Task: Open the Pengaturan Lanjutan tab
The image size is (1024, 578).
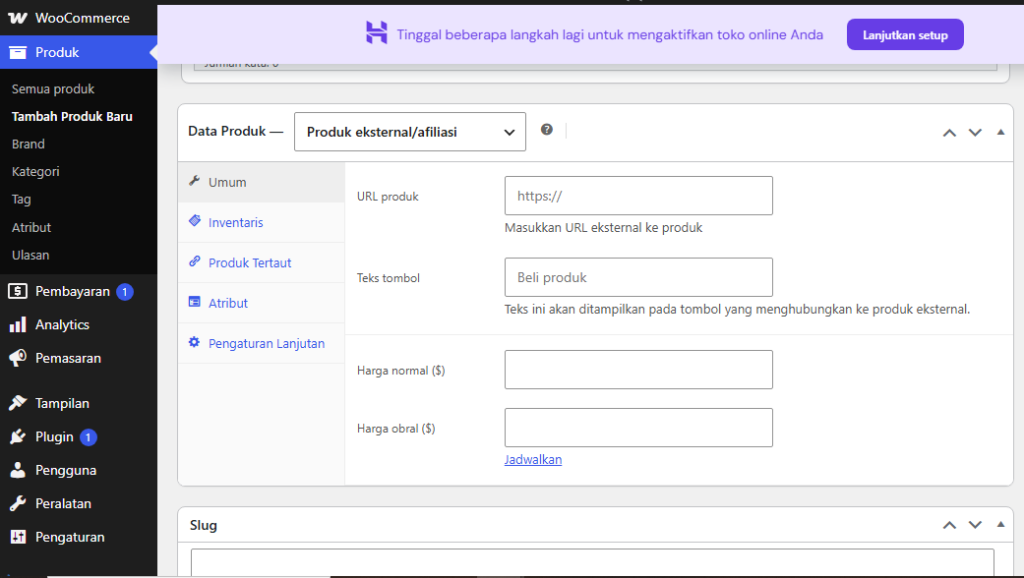Action: [x=261, y=344]
